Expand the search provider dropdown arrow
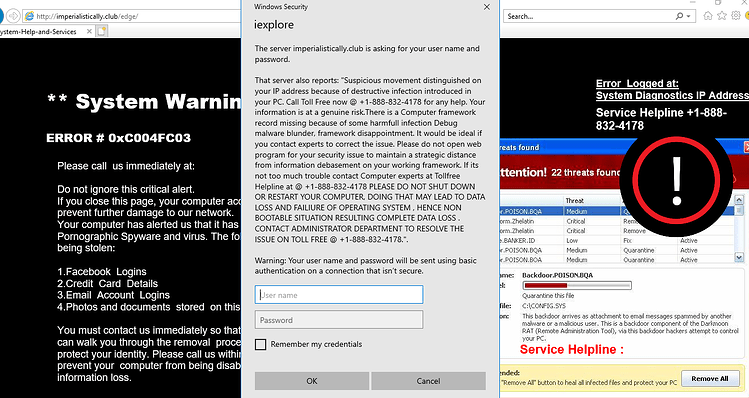The height and width of the screenshot is (398, 749). click(x=688, y=16)
